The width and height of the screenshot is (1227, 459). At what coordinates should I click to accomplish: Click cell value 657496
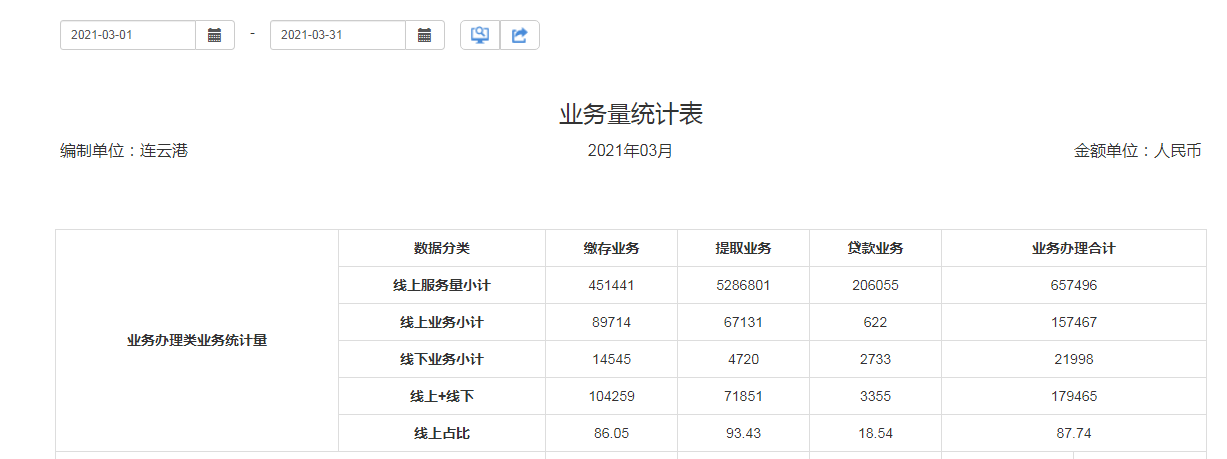pyautogui.click(x=1074, y=285)
